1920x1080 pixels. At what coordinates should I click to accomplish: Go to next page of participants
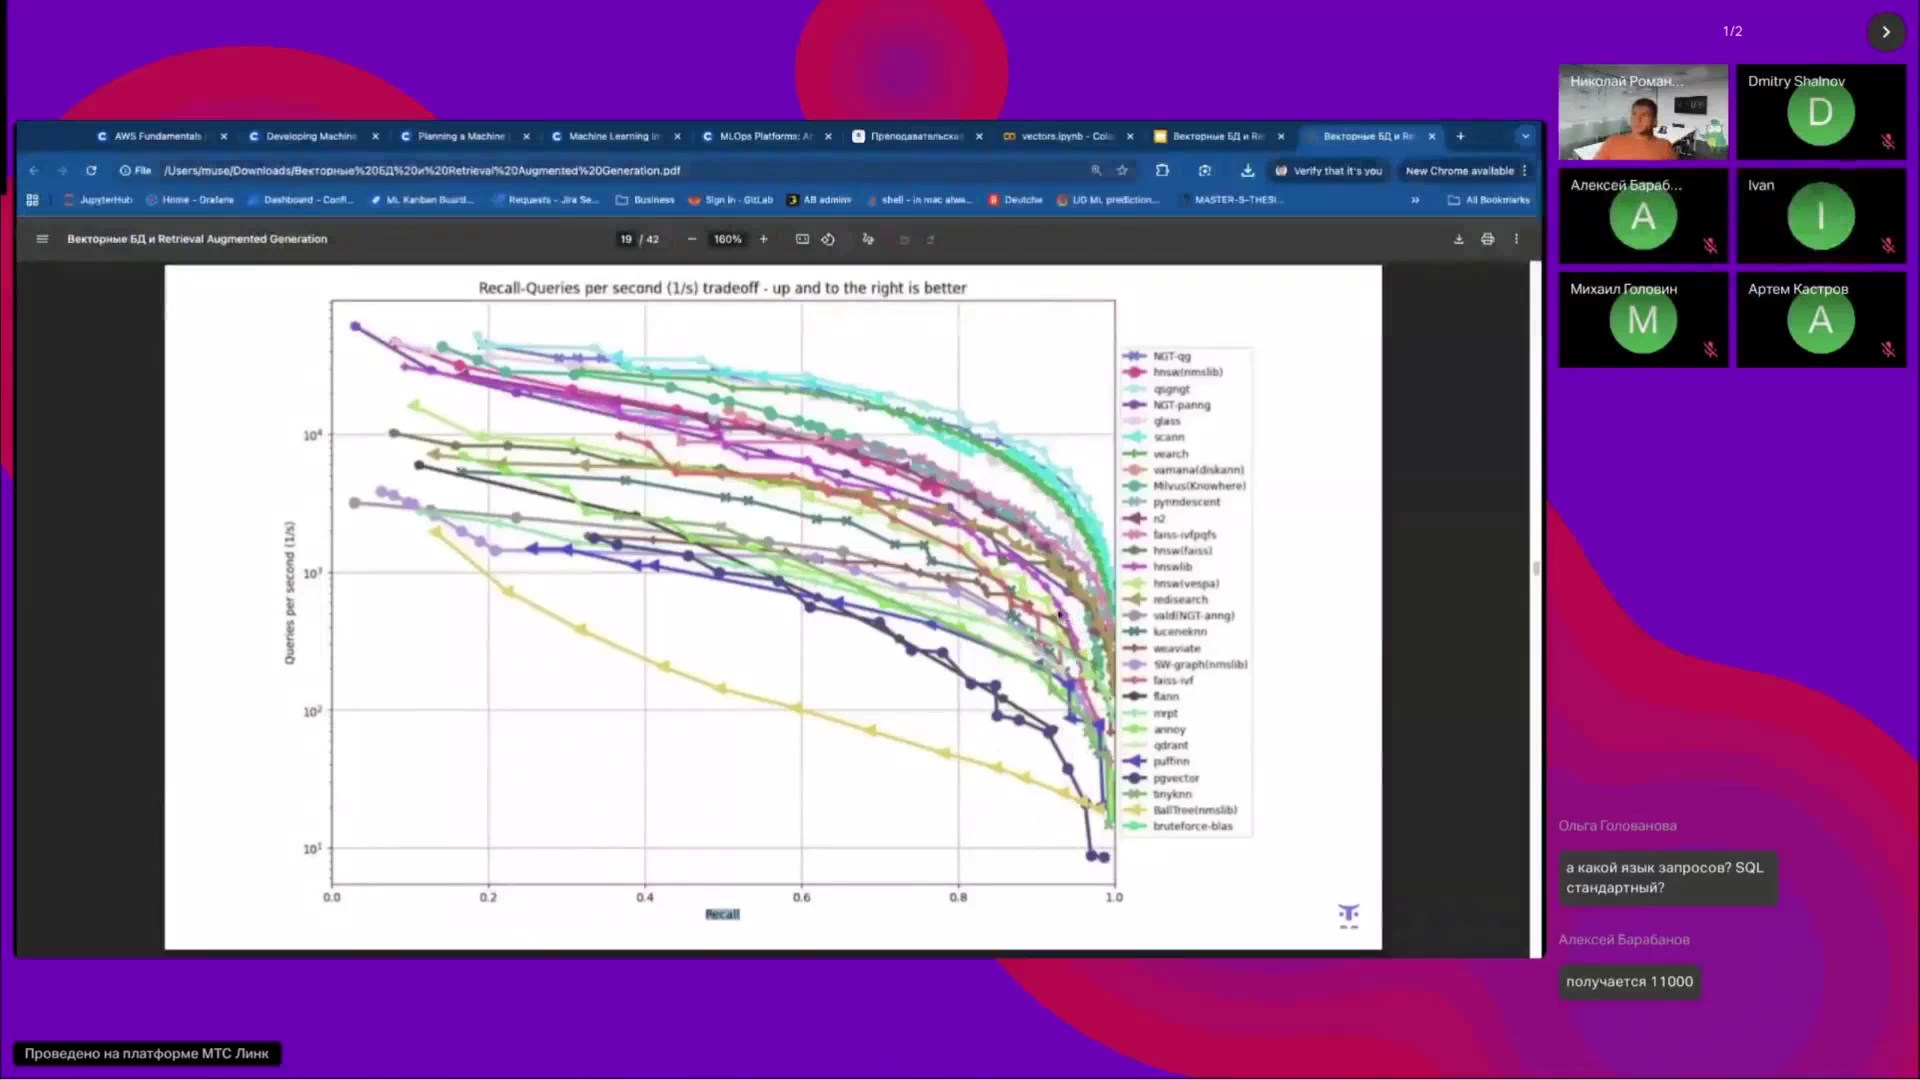click(1886, 32)
